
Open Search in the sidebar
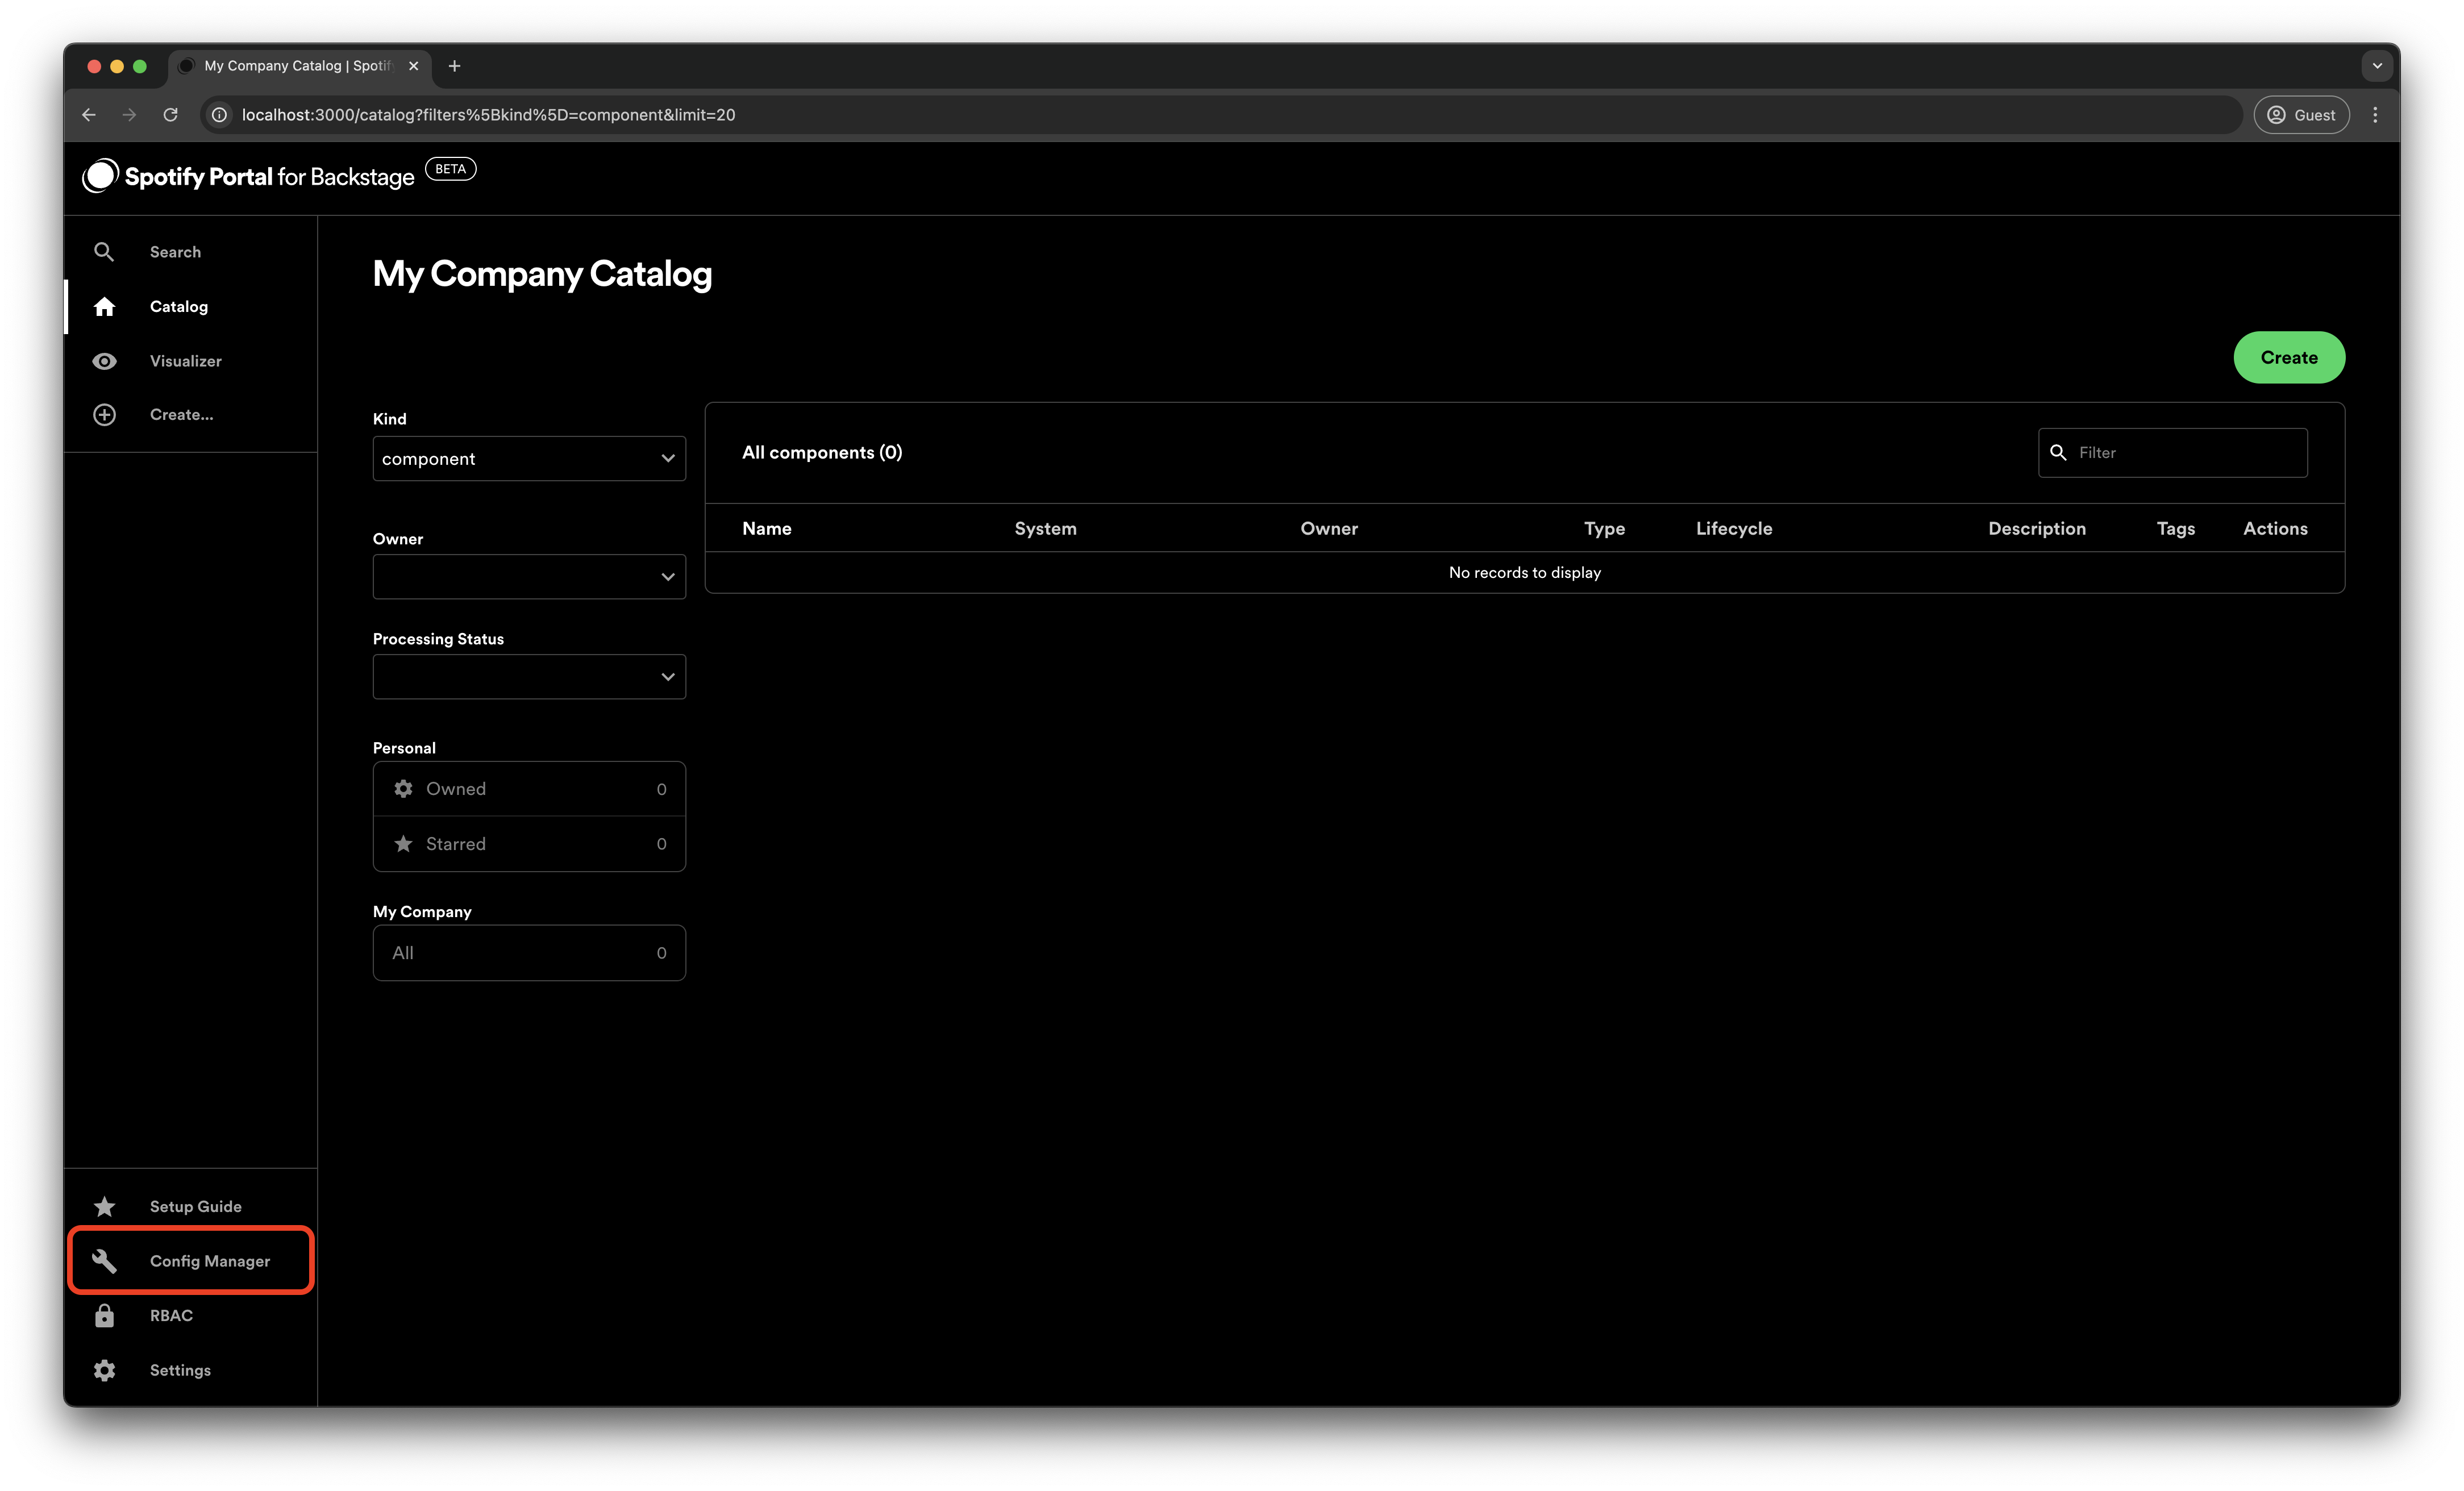190,252
